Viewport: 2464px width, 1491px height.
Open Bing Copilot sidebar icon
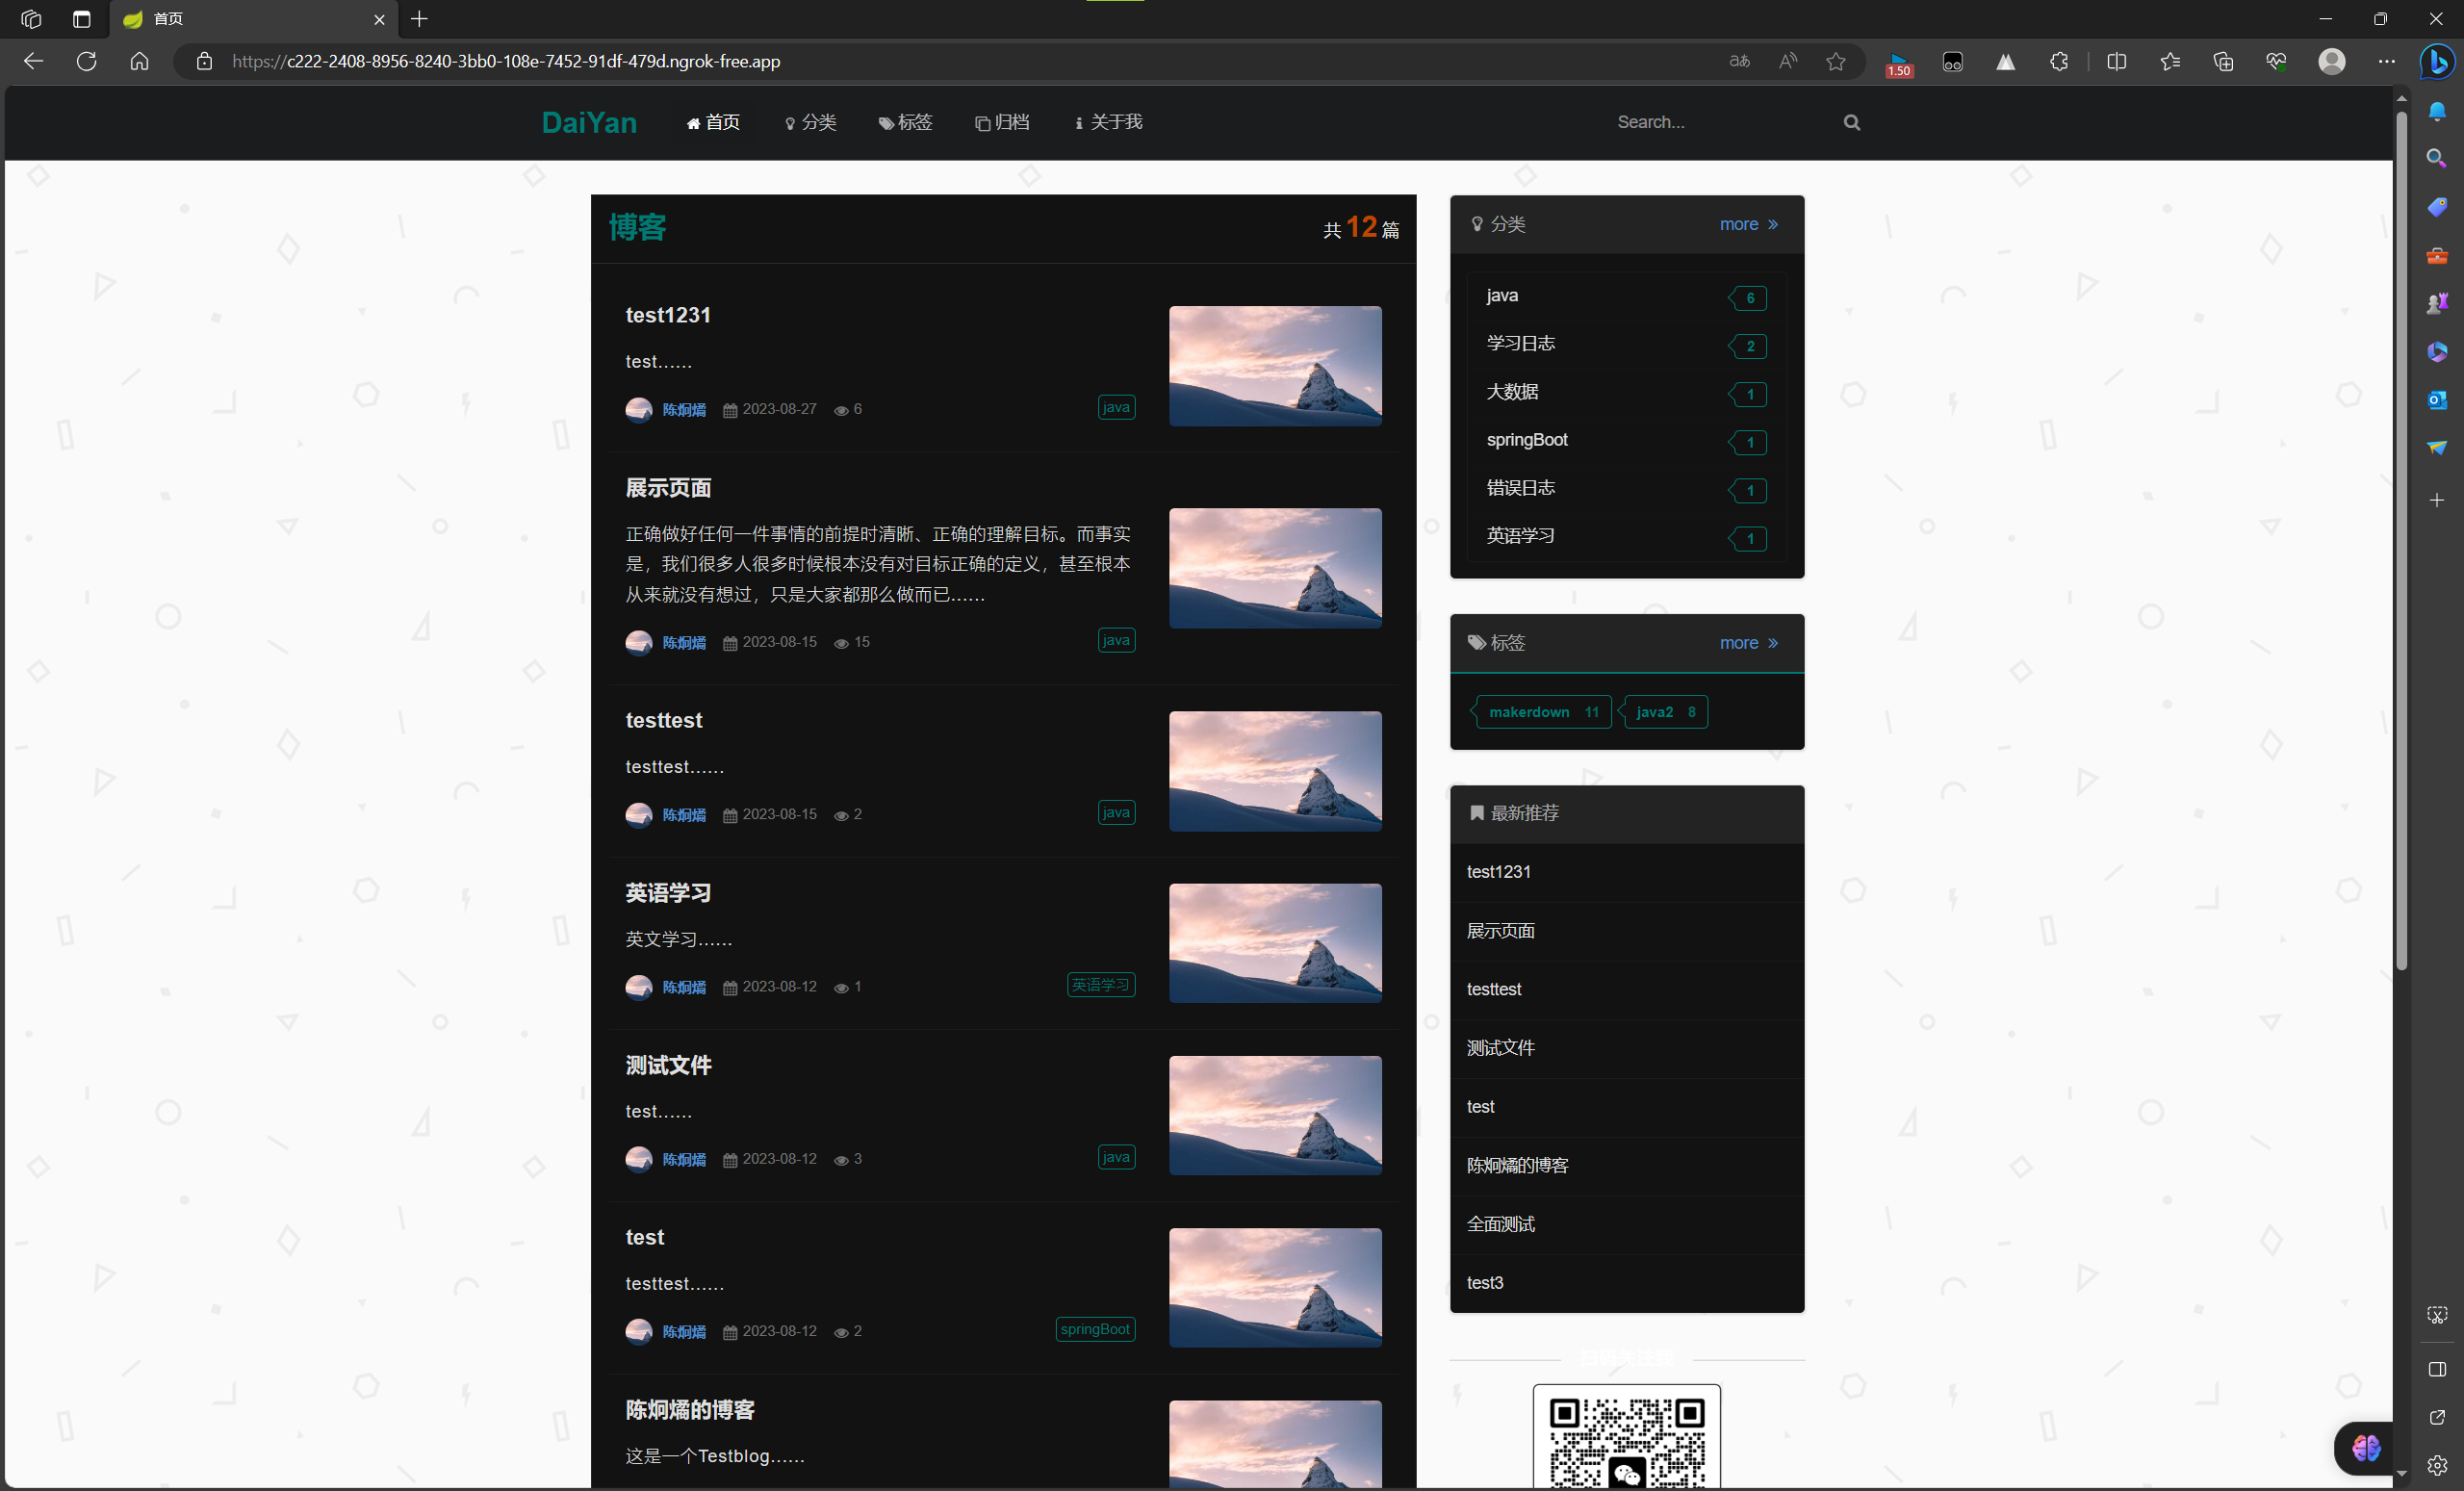2437,61
